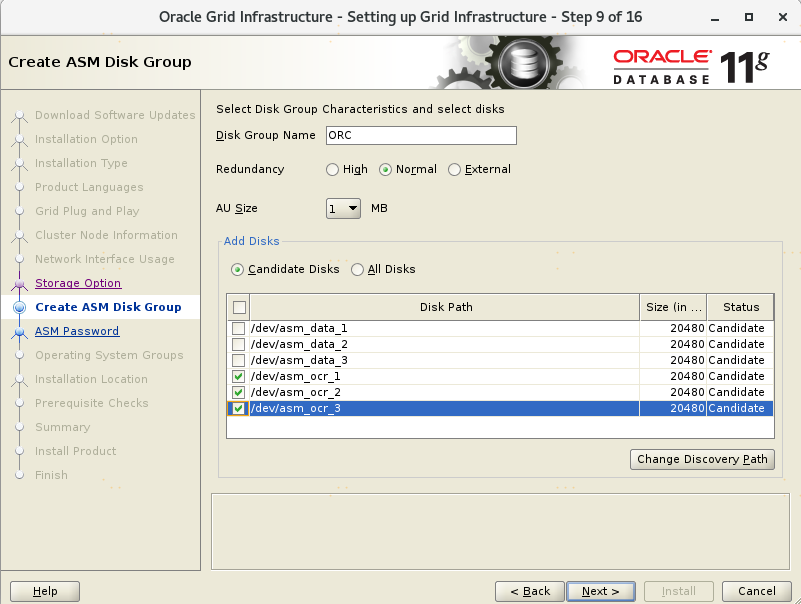This screenshot has height=604, width=801.
Task: Sort by the Disk Path column header
Action: pos(446,308)
